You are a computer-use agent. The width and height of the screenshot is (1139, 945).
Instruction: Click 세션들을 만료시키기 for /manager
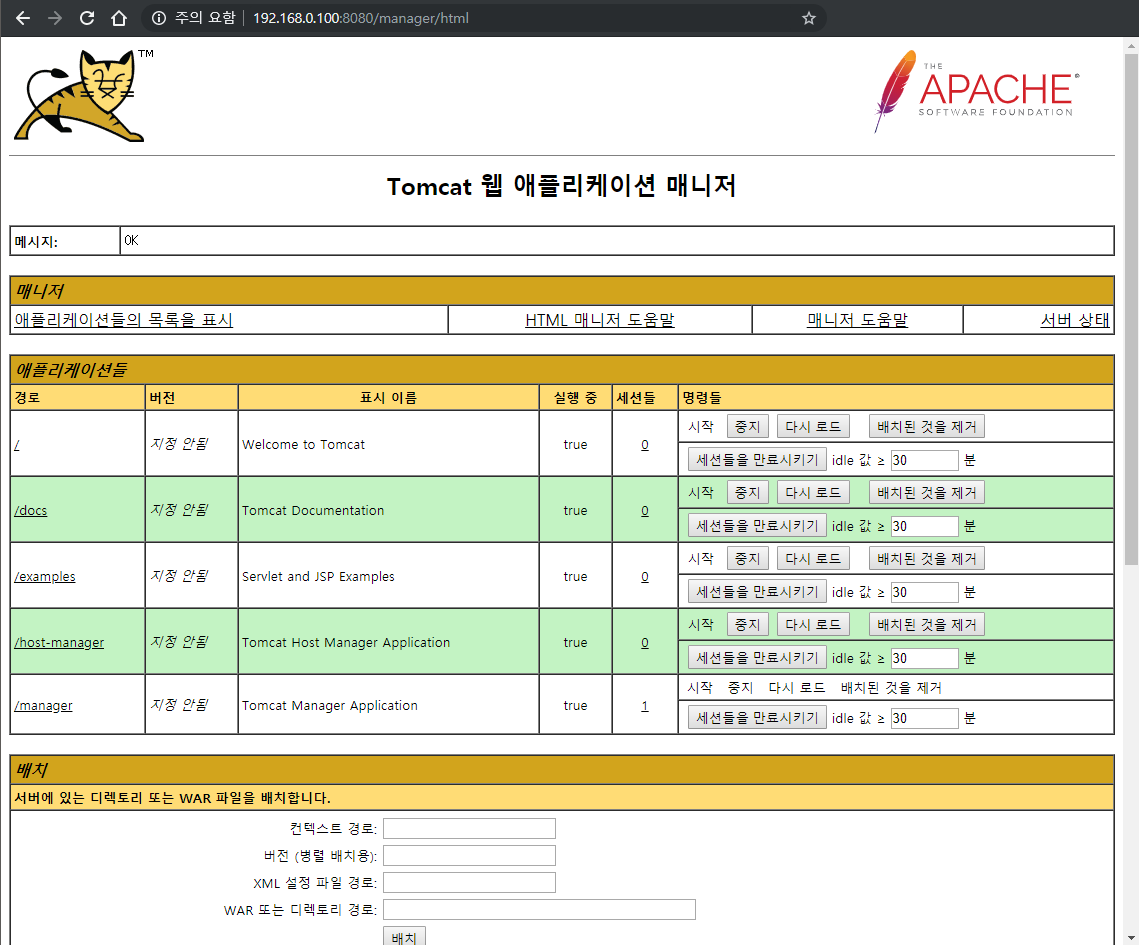757,718
